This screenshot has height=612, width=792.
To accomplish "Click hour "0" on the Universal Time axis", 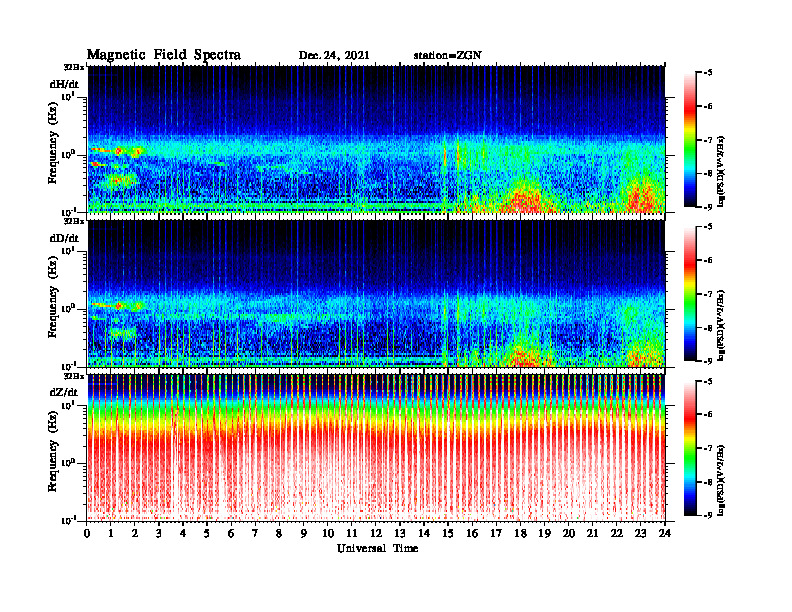I will [x=87, y=533].
